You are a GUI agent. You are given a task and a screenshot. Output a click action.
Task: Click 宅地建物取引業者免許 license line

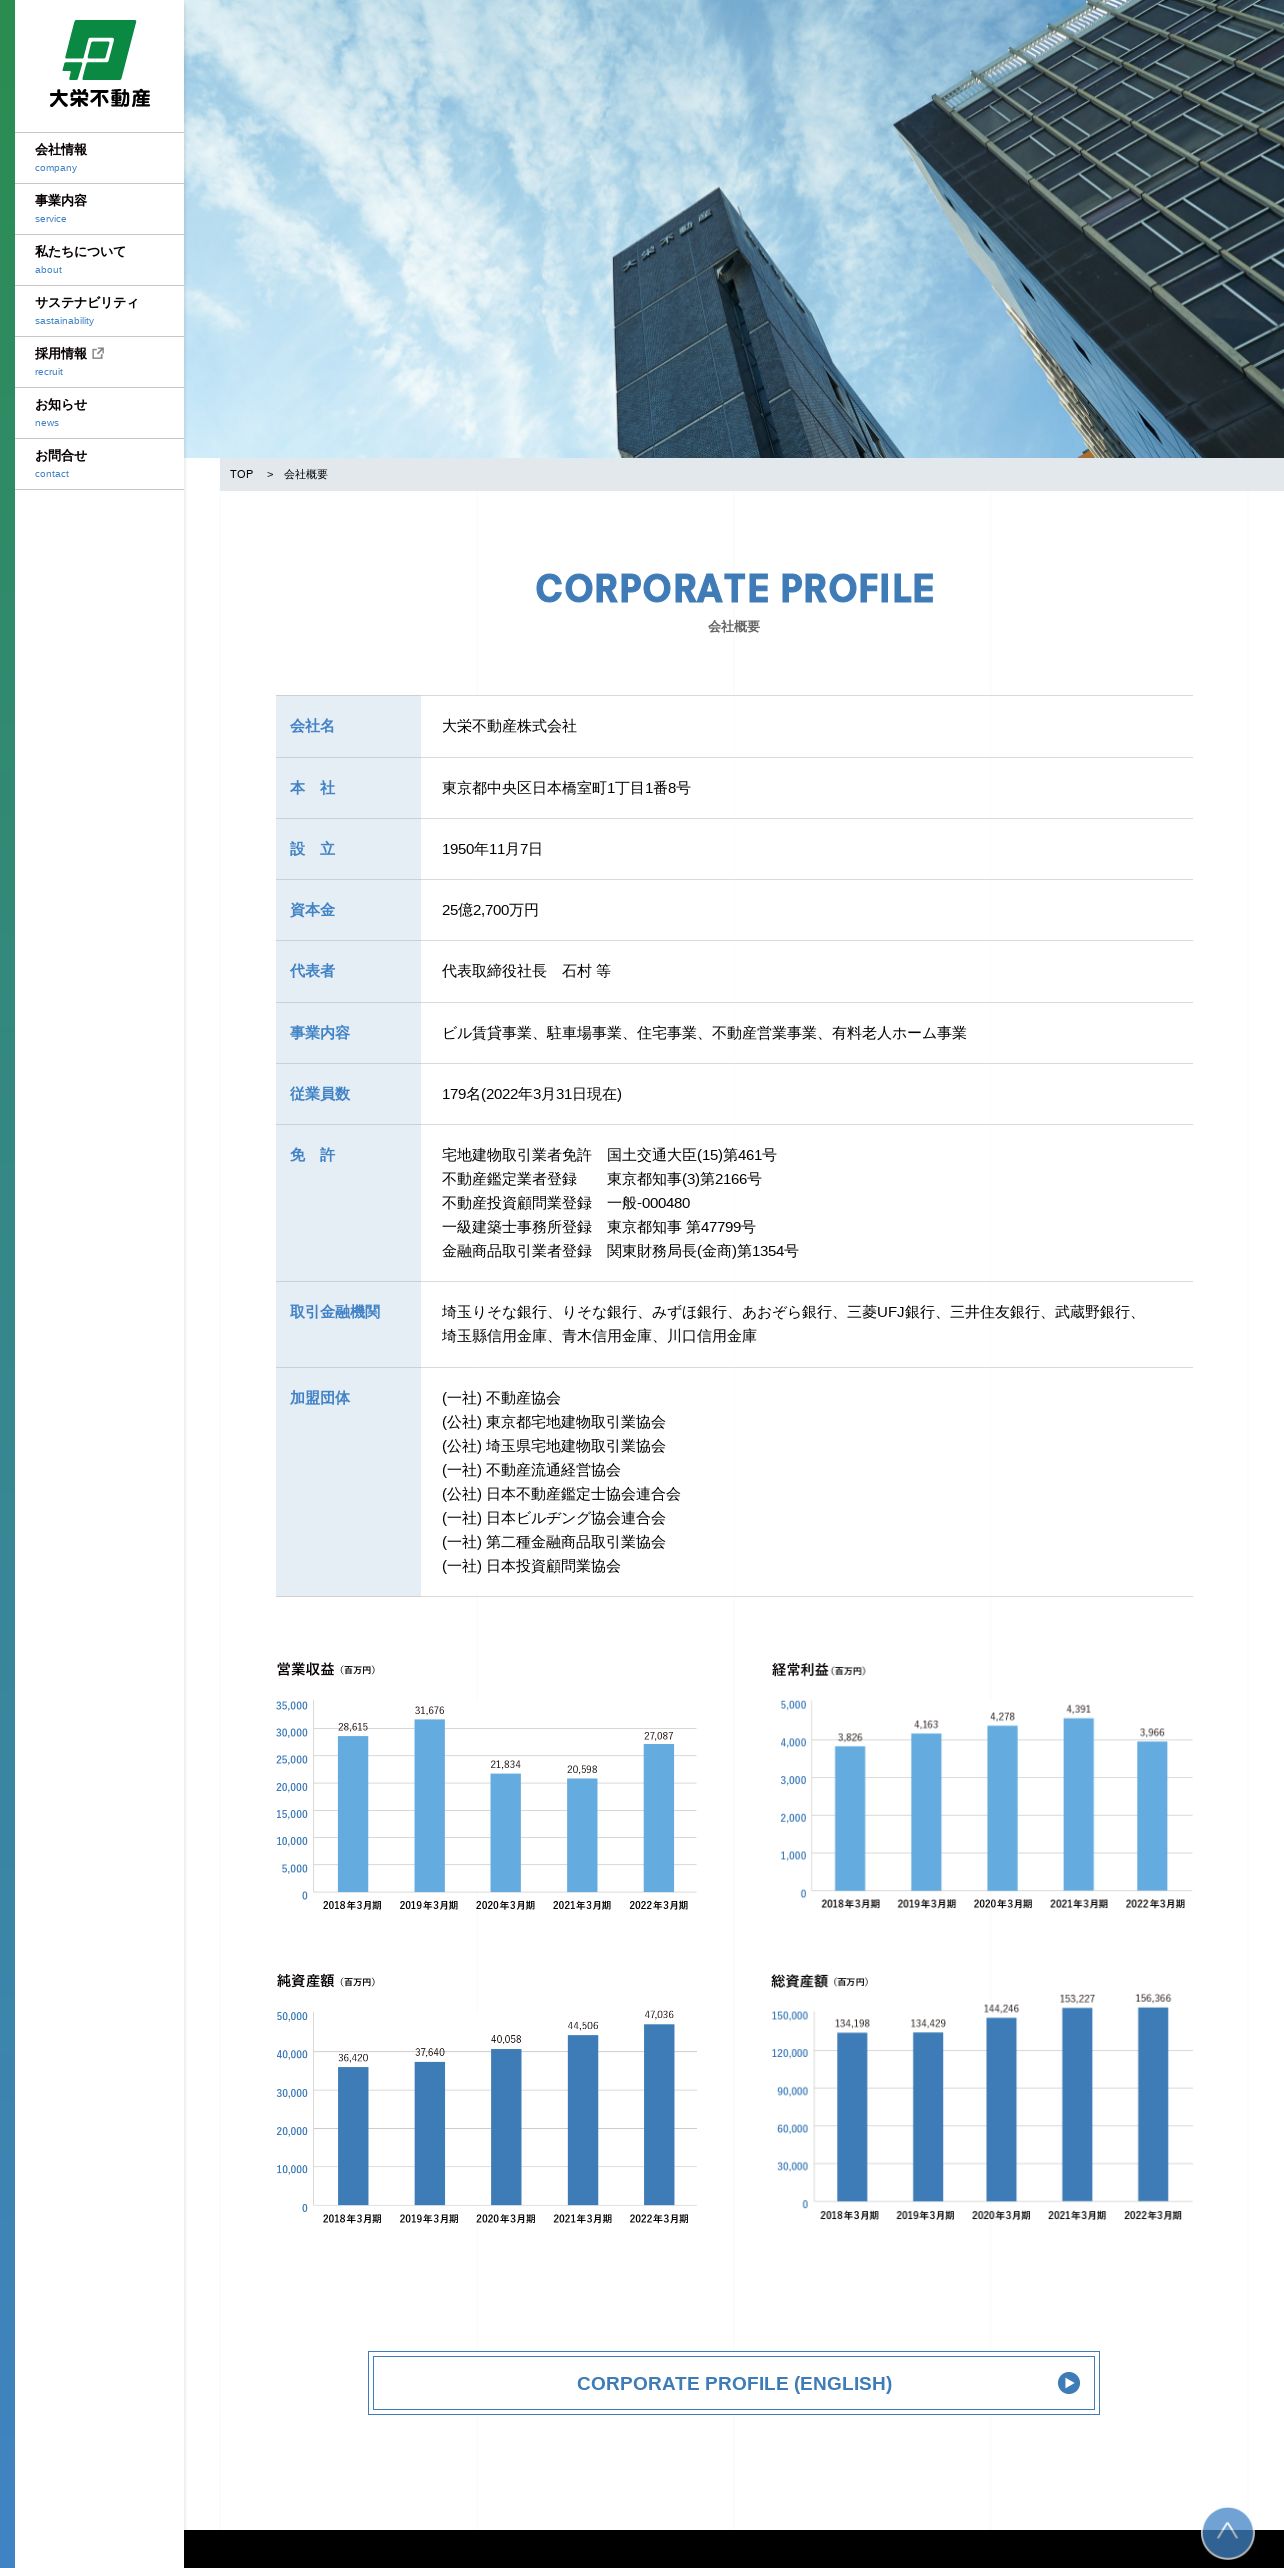pyautogui.click(x=609, y=1155)
